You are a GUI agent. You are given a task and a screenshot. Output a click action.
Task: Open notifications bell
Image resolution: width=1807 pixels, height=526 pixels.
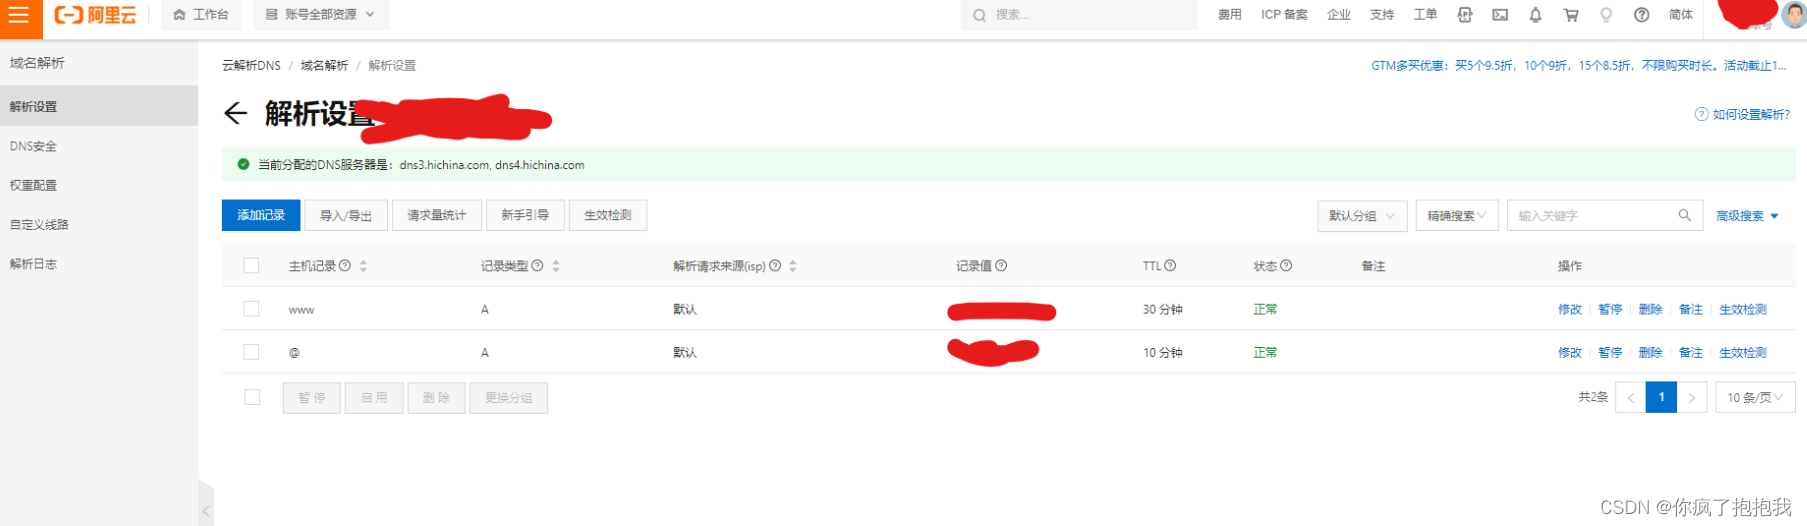click(1536, 15)
